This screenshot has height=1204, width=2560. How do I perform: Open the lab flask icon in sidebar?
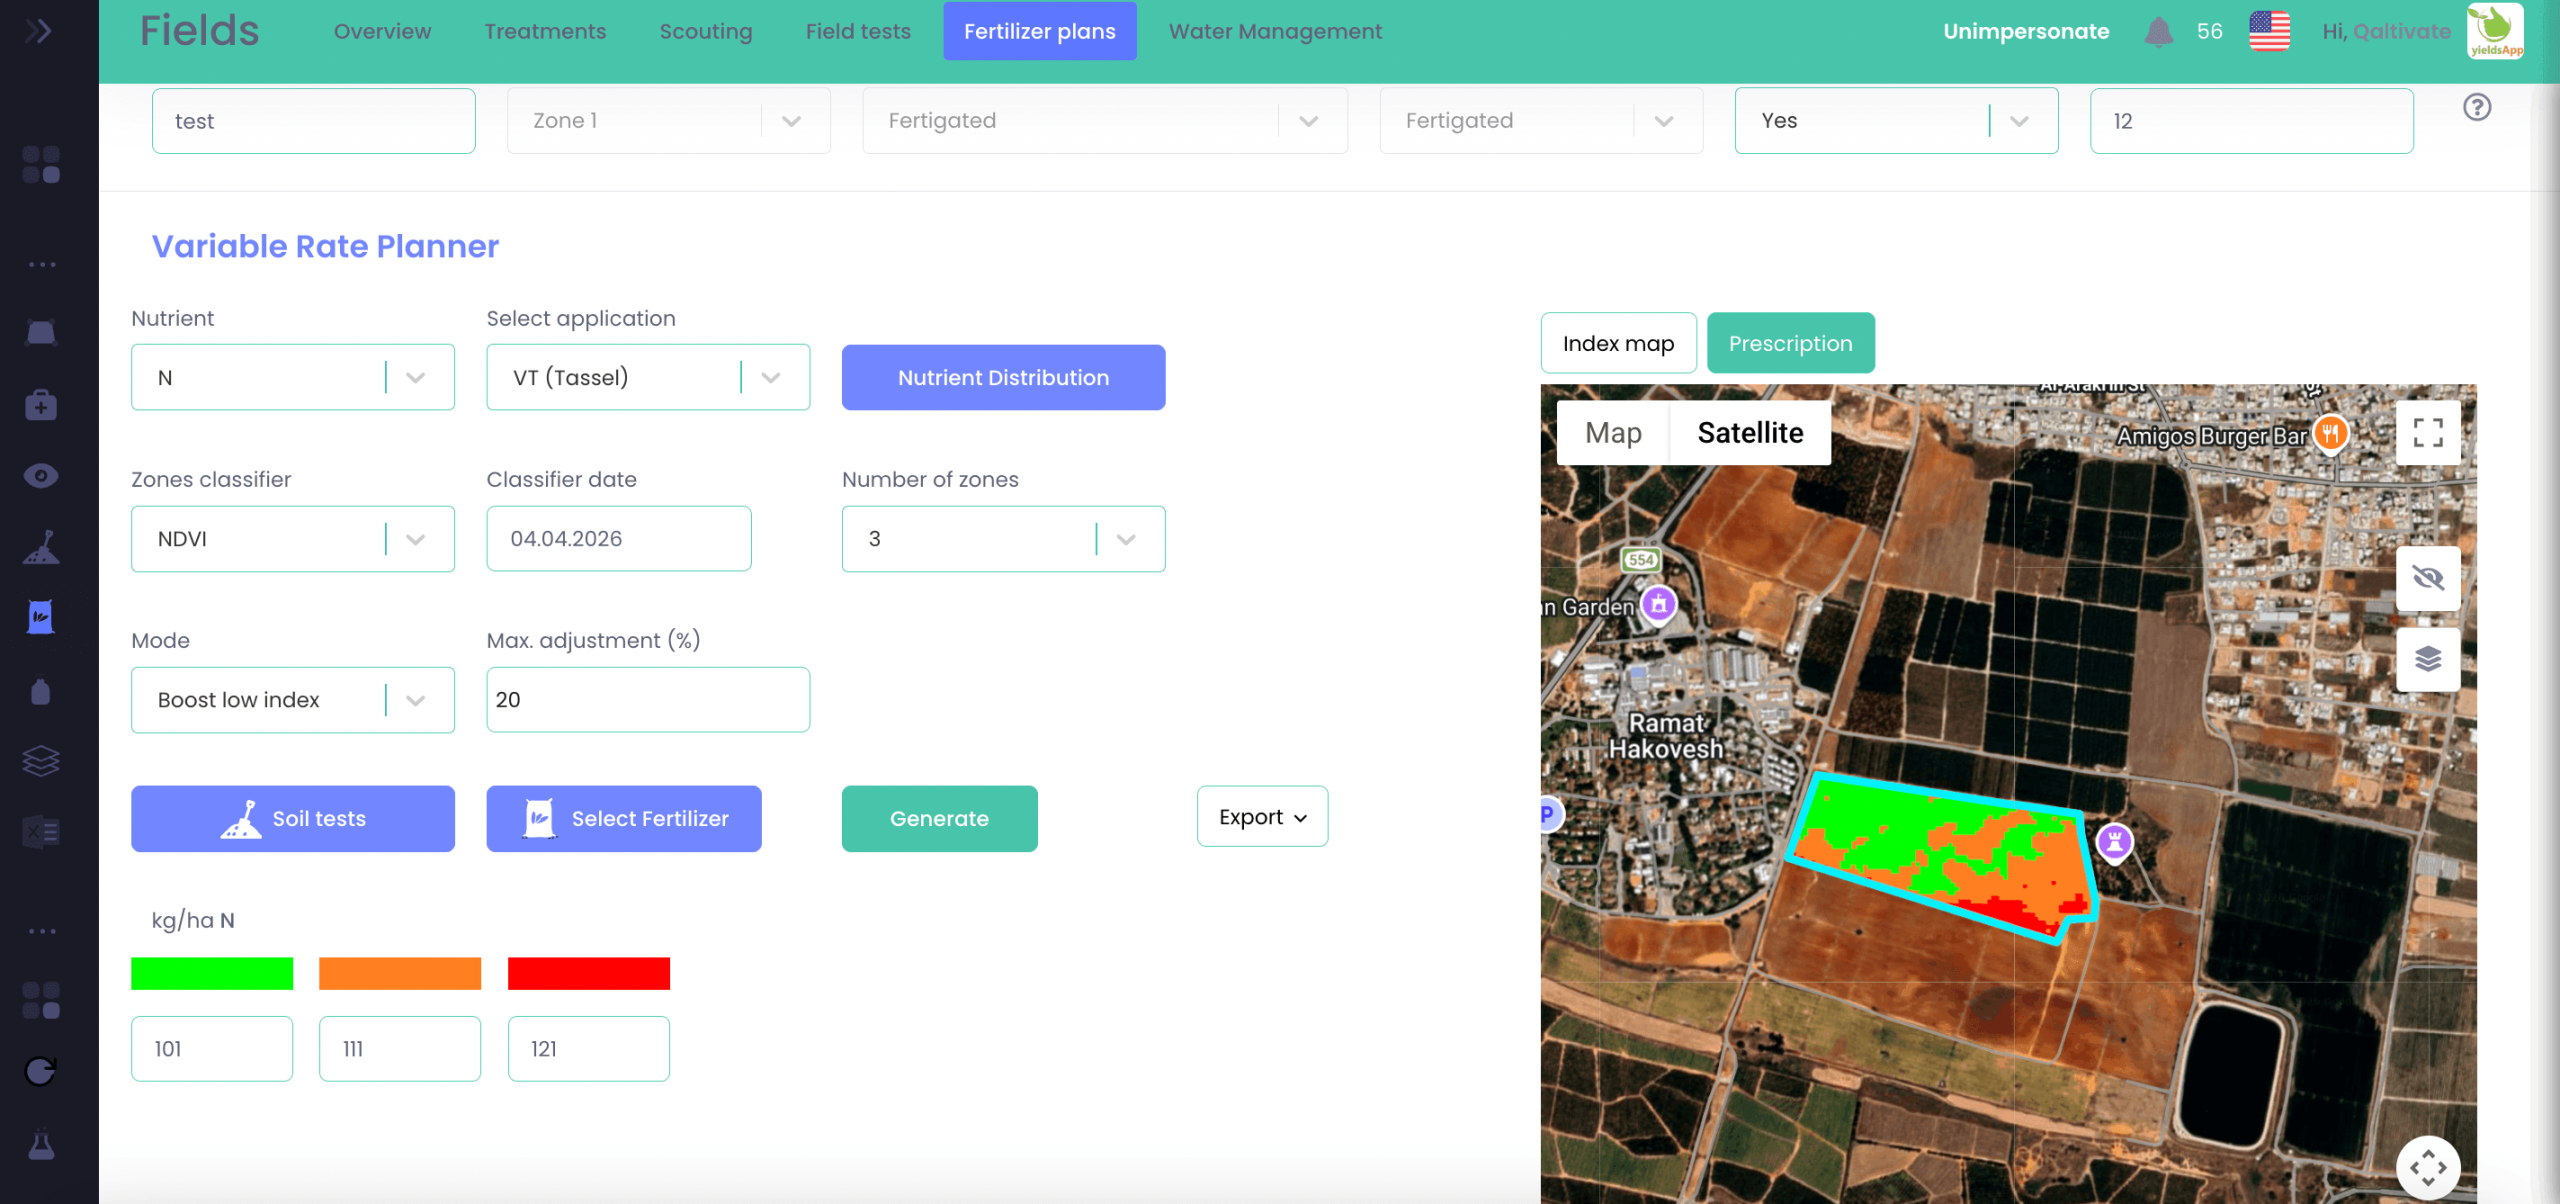[x=41, y=1144]
